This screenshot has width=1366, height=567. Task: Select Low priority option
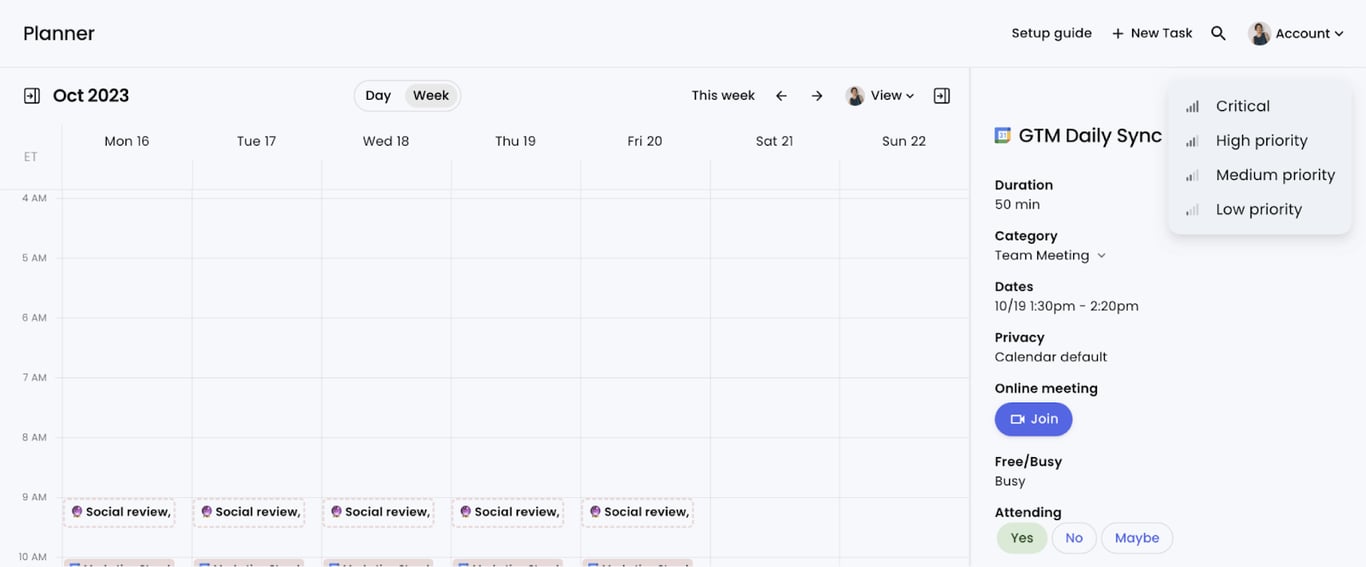1260,210
